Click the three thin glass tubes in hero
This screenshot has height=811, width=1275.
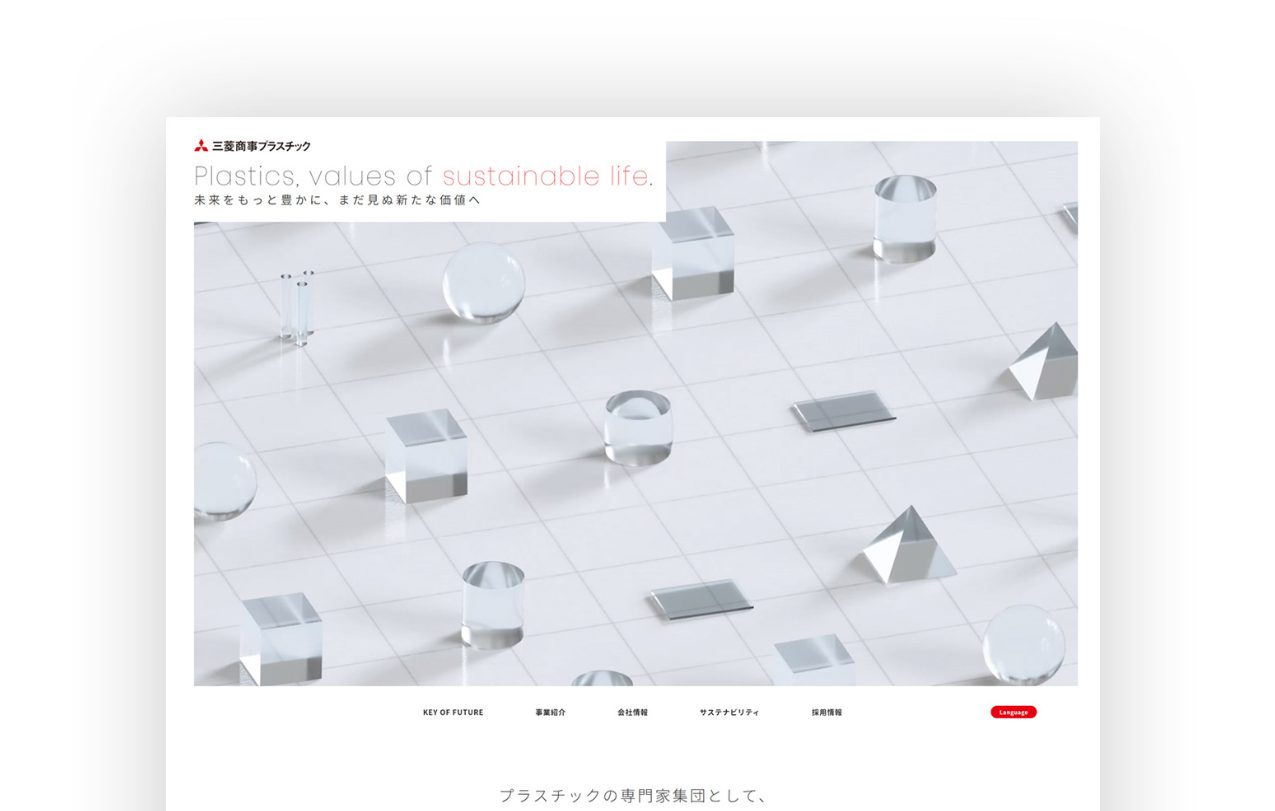tap(297, 306)
